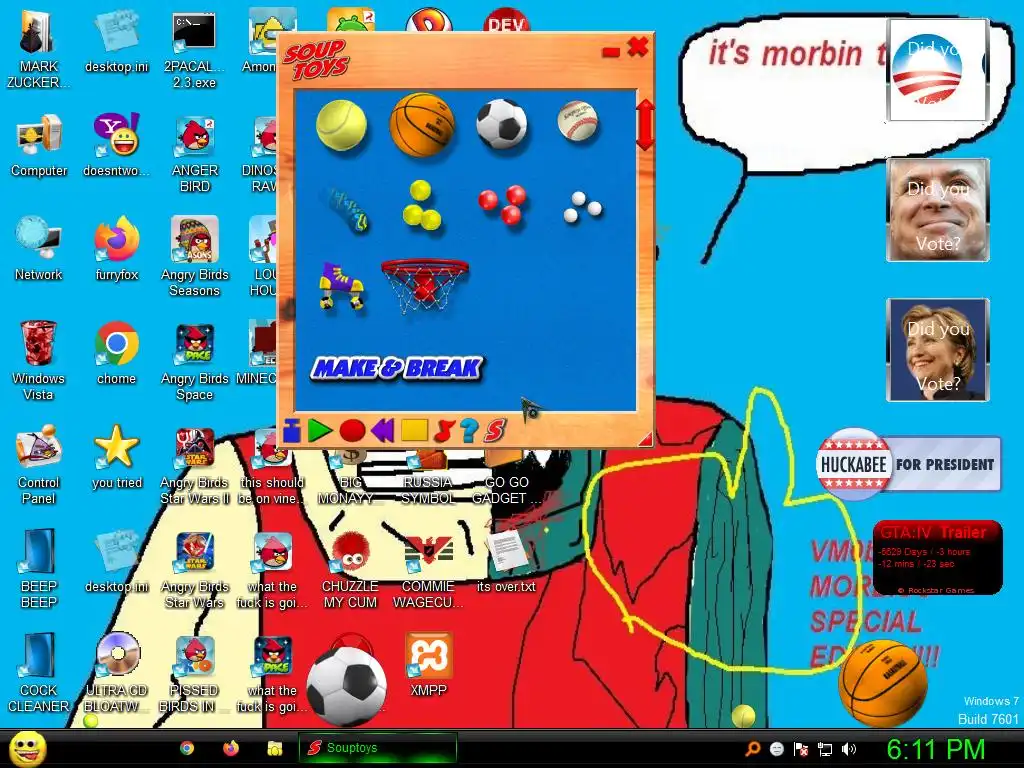The height and width of the screenshot is (768, 1024).
Task: Open the BEEP BEEP desktop icon
Action: [39, 568]
